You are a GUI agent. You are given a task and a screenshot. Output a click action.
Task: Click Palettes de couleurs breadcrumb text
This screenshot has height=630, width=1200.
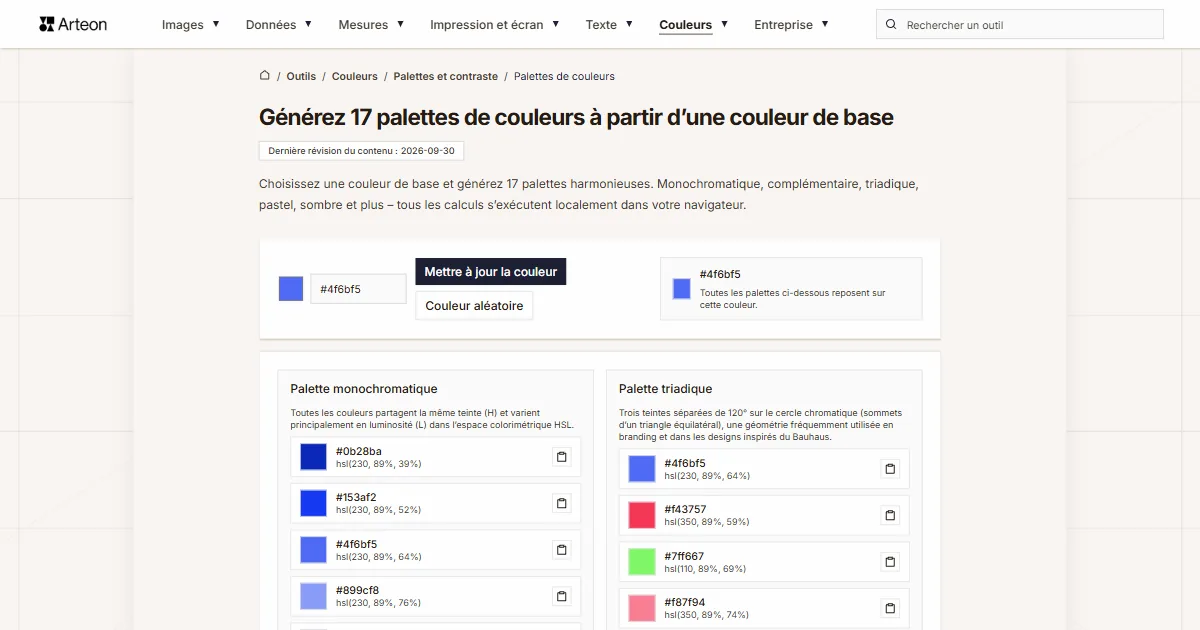564,76
